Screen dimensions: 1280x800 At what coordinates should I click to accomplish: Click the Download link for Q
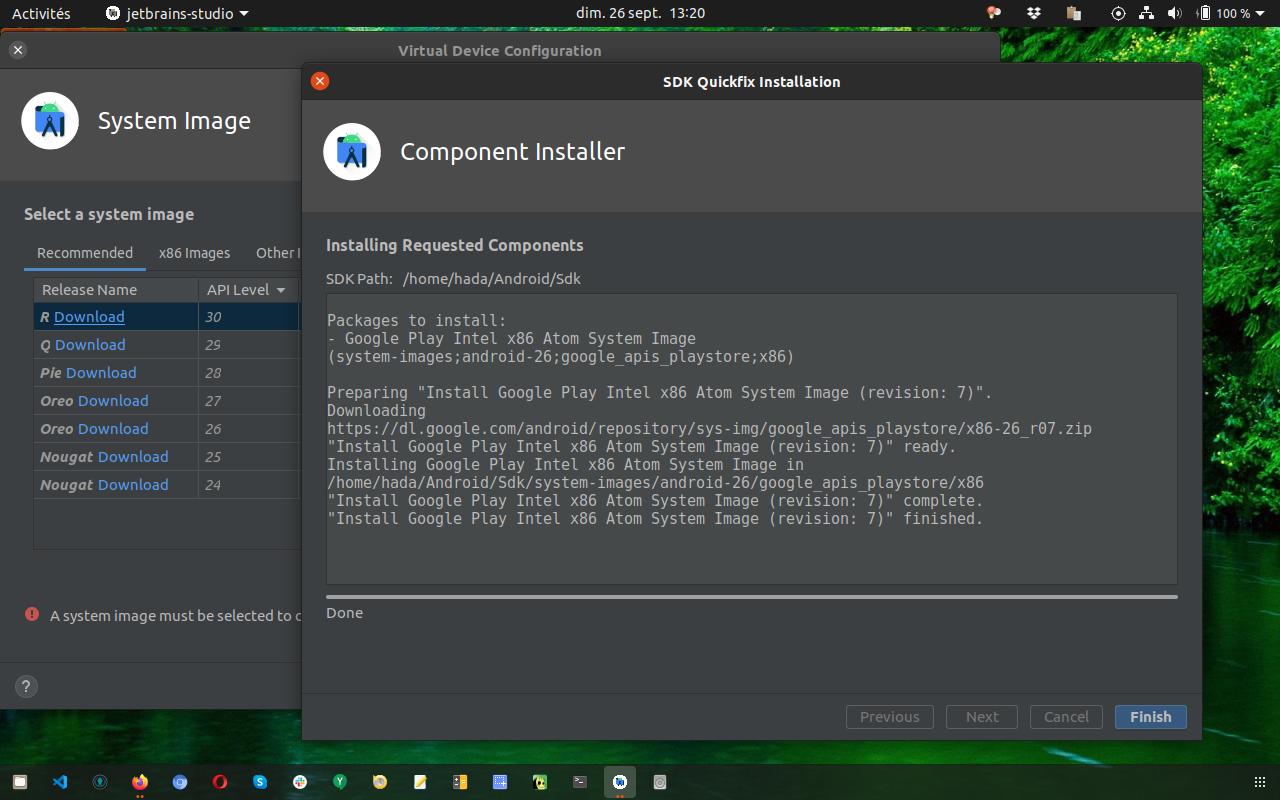(x=90, y=345)
